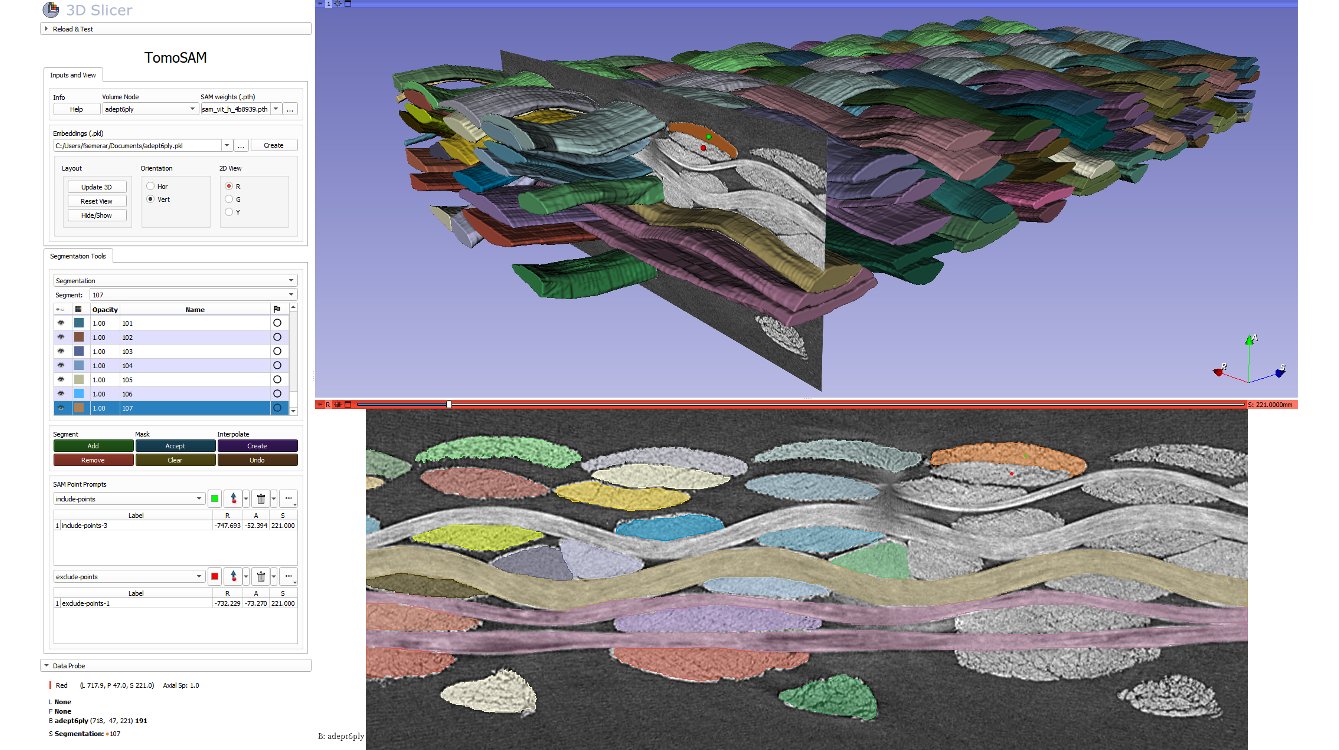The height and width of the screenshot is (750, 1339).
Task: Click the browse button next to SAM weights
Action: coord(290,108)
